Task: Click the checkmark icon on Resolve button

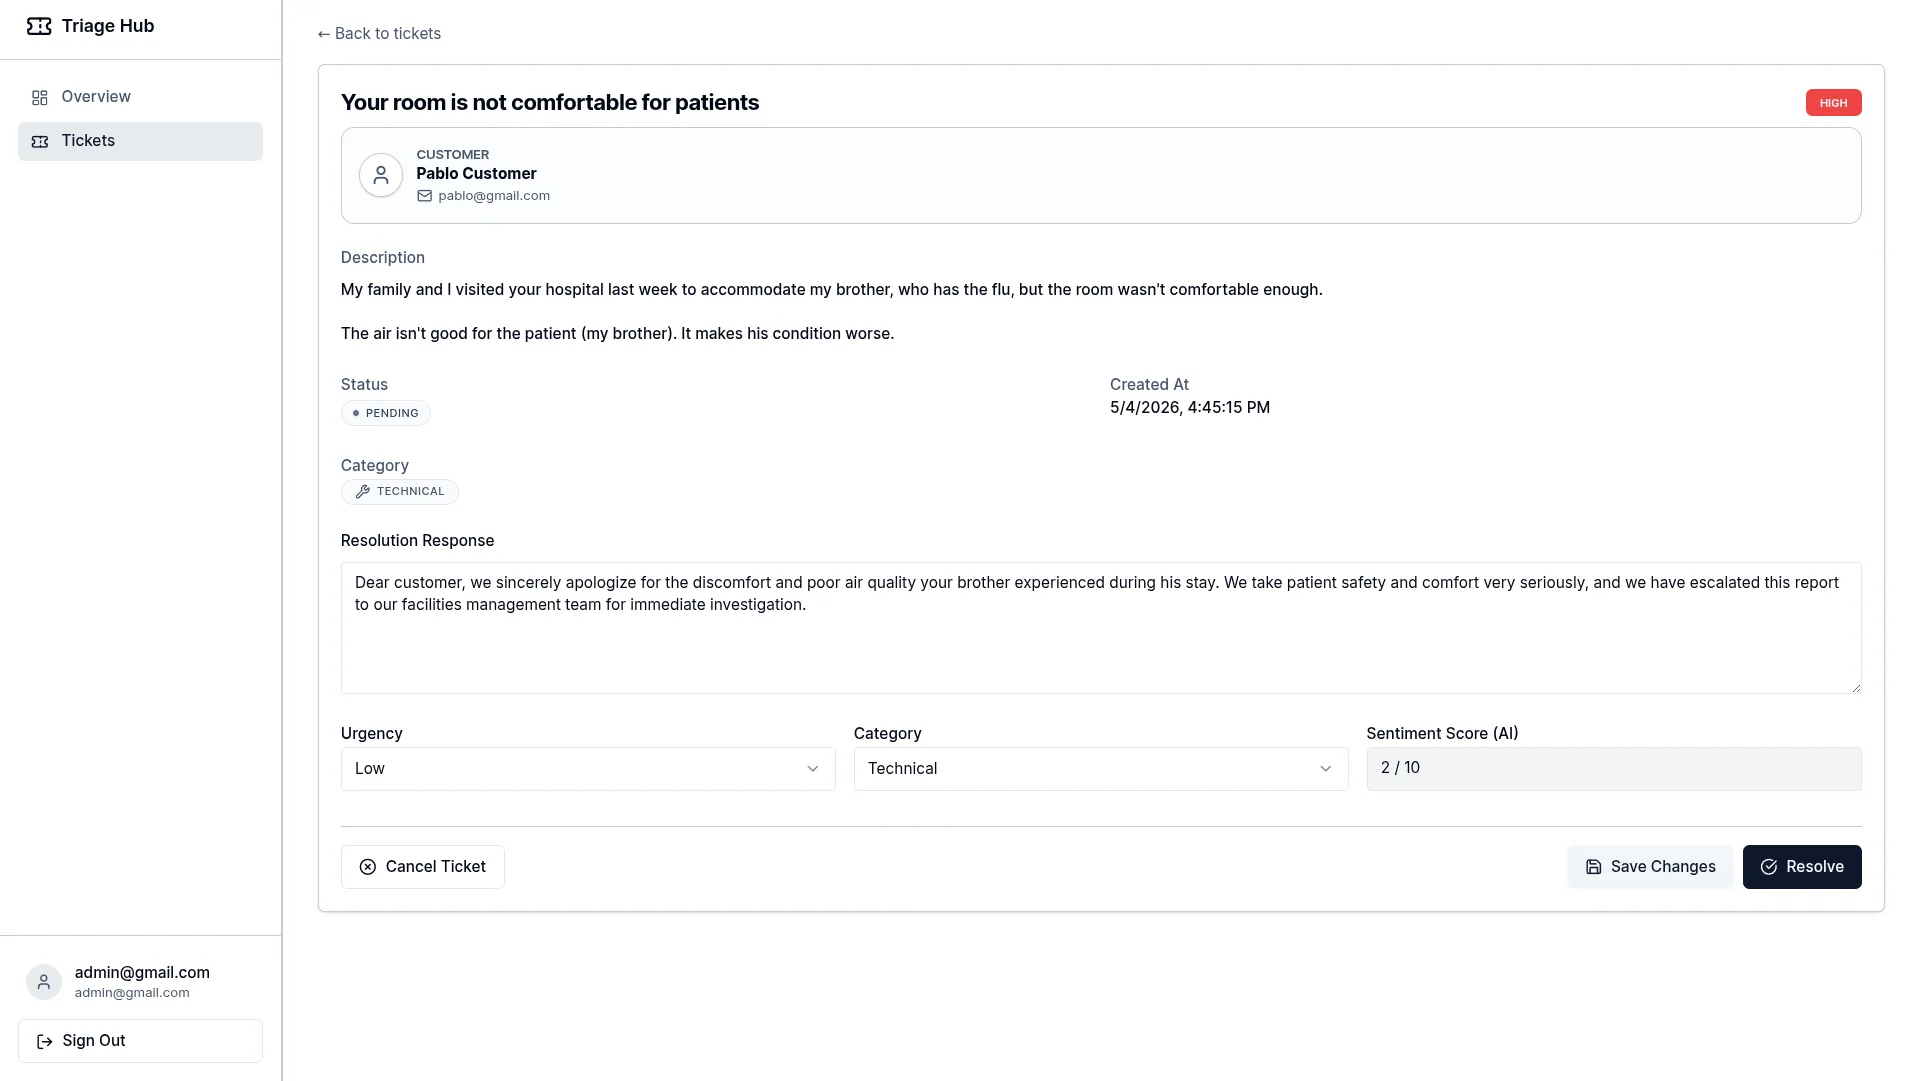Action: pyautogui.click(x=1769, y=867)
